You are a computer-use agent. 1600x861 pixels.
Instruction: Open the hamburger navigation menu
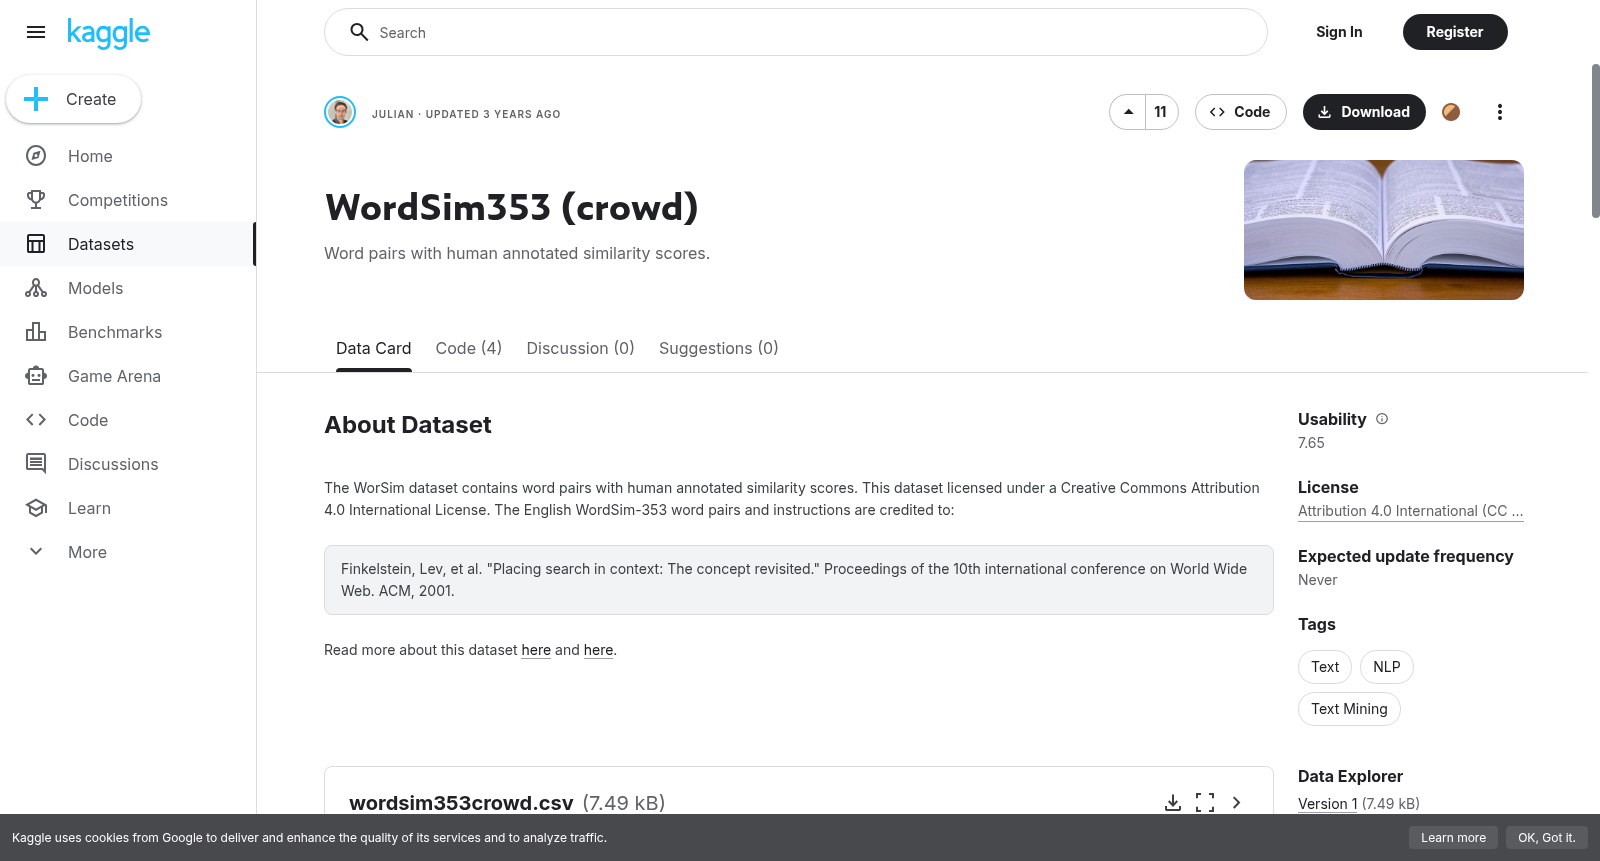point(36,32)
